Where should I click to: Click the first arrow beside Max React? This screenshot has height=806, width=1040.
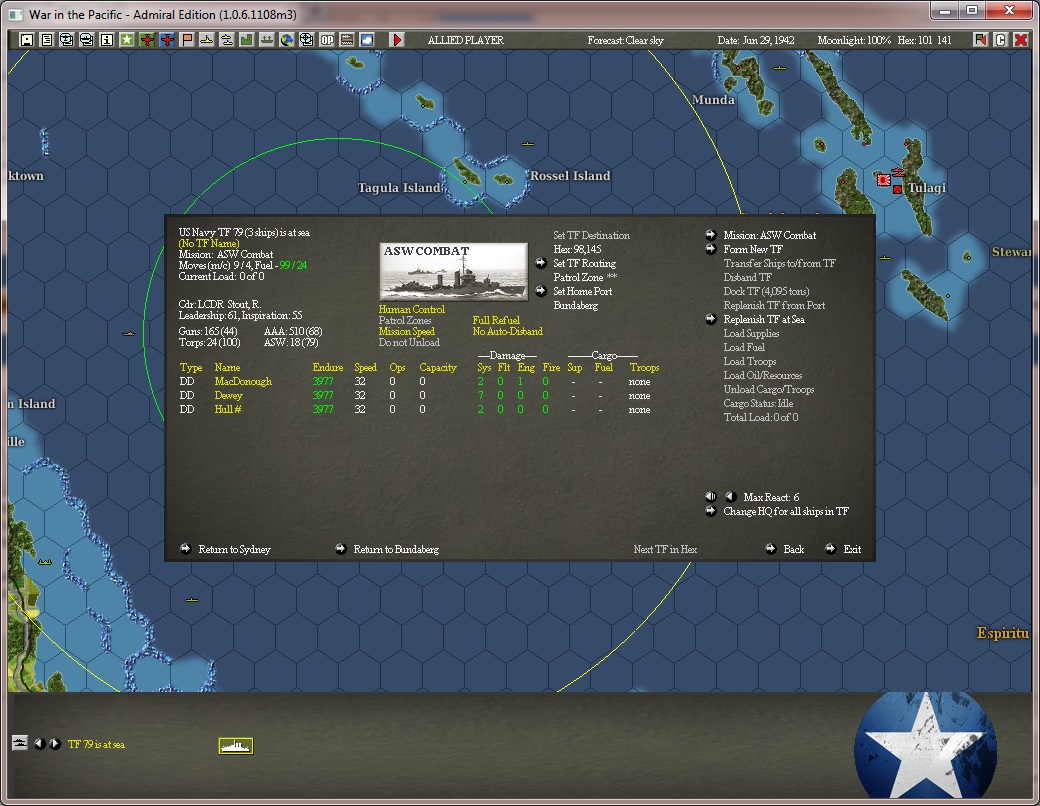(x=710, y=496)
